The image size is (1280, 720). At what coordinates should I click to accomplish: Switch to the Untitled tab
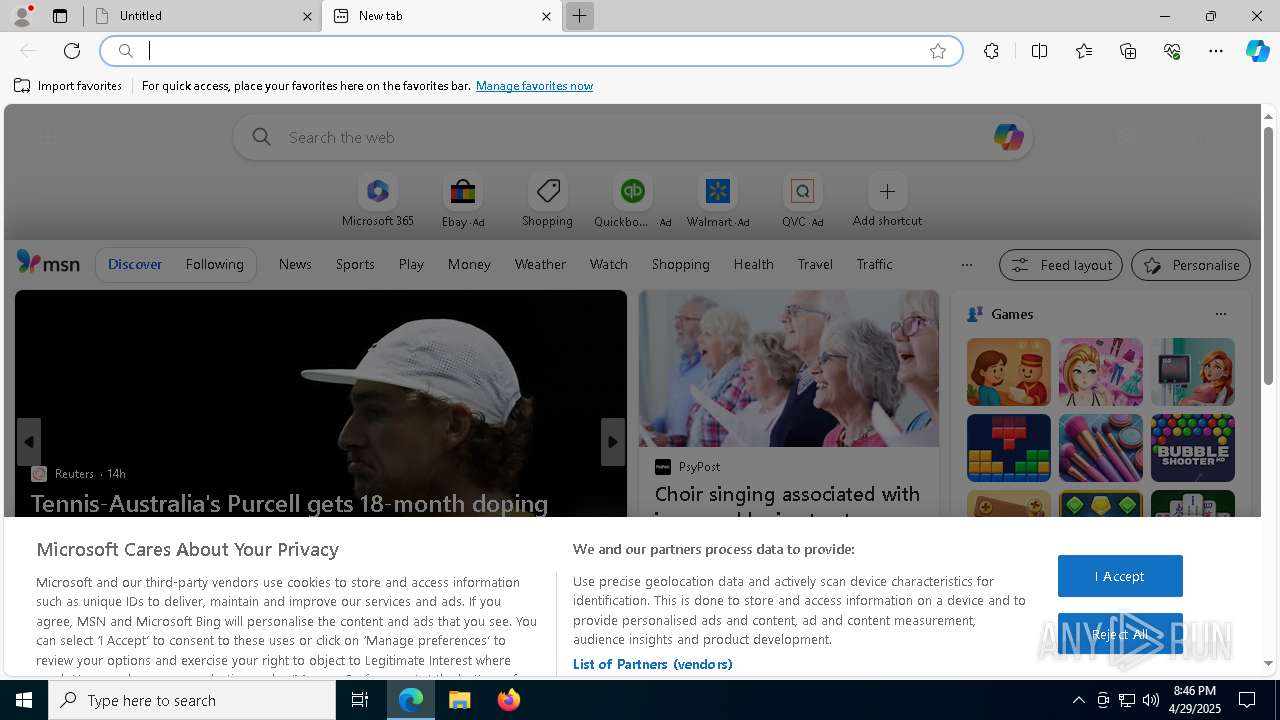[x=203, y=16]
